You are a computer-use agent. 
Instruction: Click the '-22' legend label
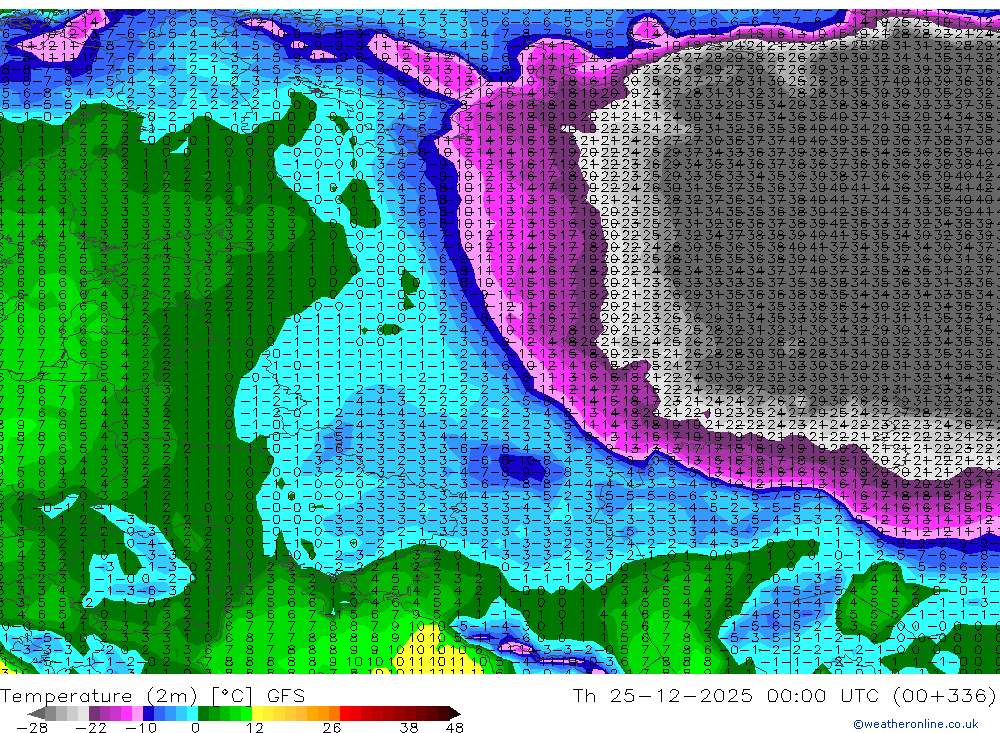point(91,728)
